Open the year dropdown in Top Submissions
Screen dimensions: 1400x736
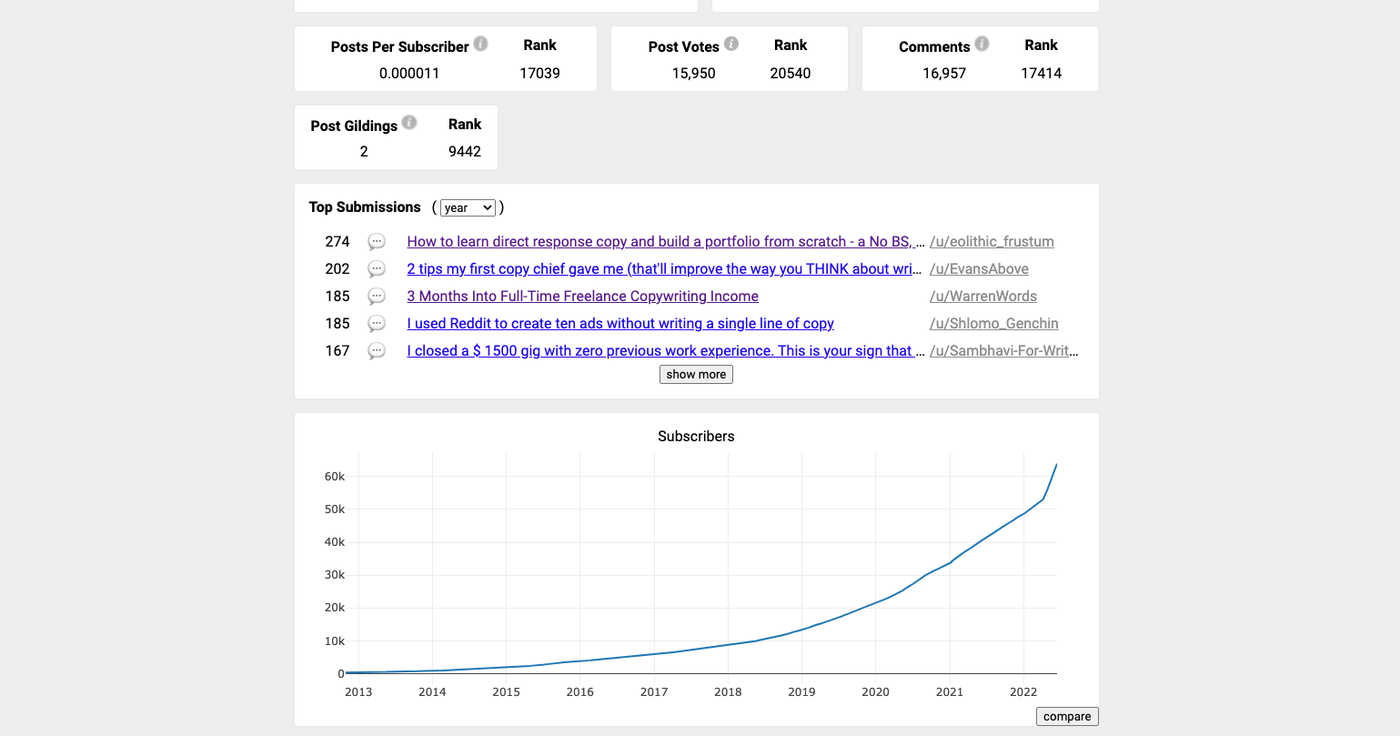pyautogui.click(x=468, y=208)
